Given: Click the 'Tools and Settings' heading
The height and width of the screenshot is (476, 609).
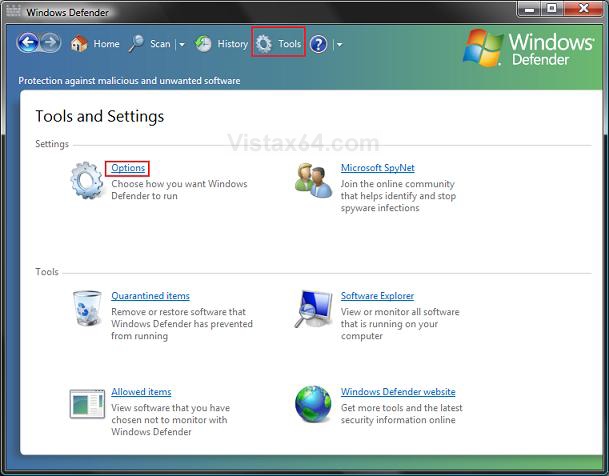Looking at the screenshot, I should 100,116.
